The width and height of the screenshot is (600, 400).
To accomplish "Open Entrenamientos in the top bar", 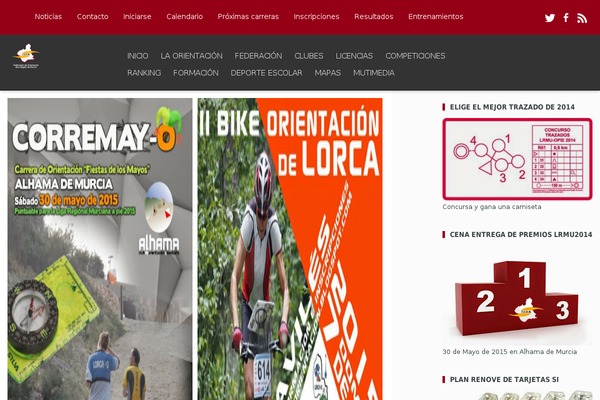I will (x=435, y=16).
